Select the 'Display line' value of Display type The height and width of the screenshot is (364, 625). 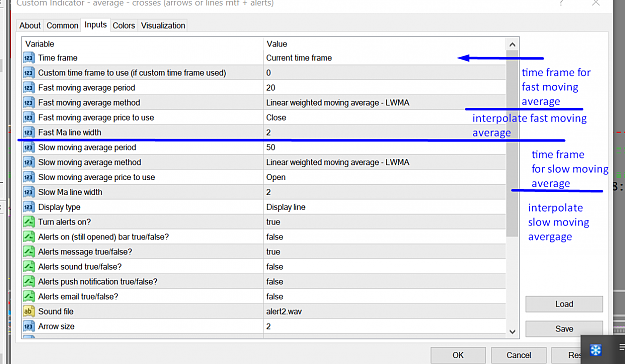click(286, 207)
